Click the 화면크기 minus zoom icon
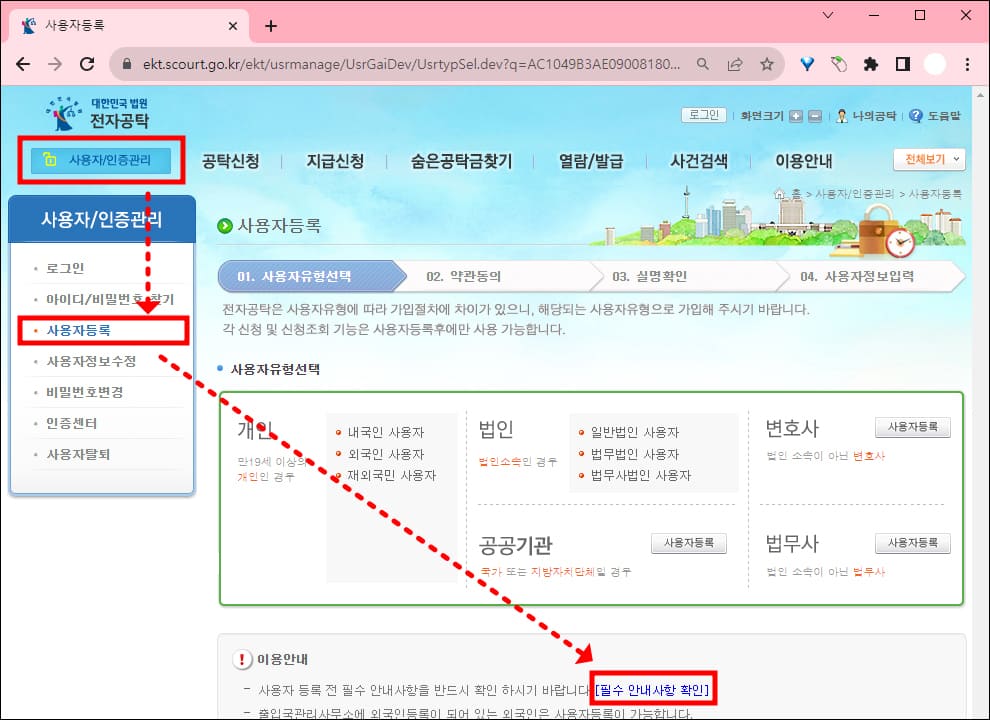 [x=813, y=114]
